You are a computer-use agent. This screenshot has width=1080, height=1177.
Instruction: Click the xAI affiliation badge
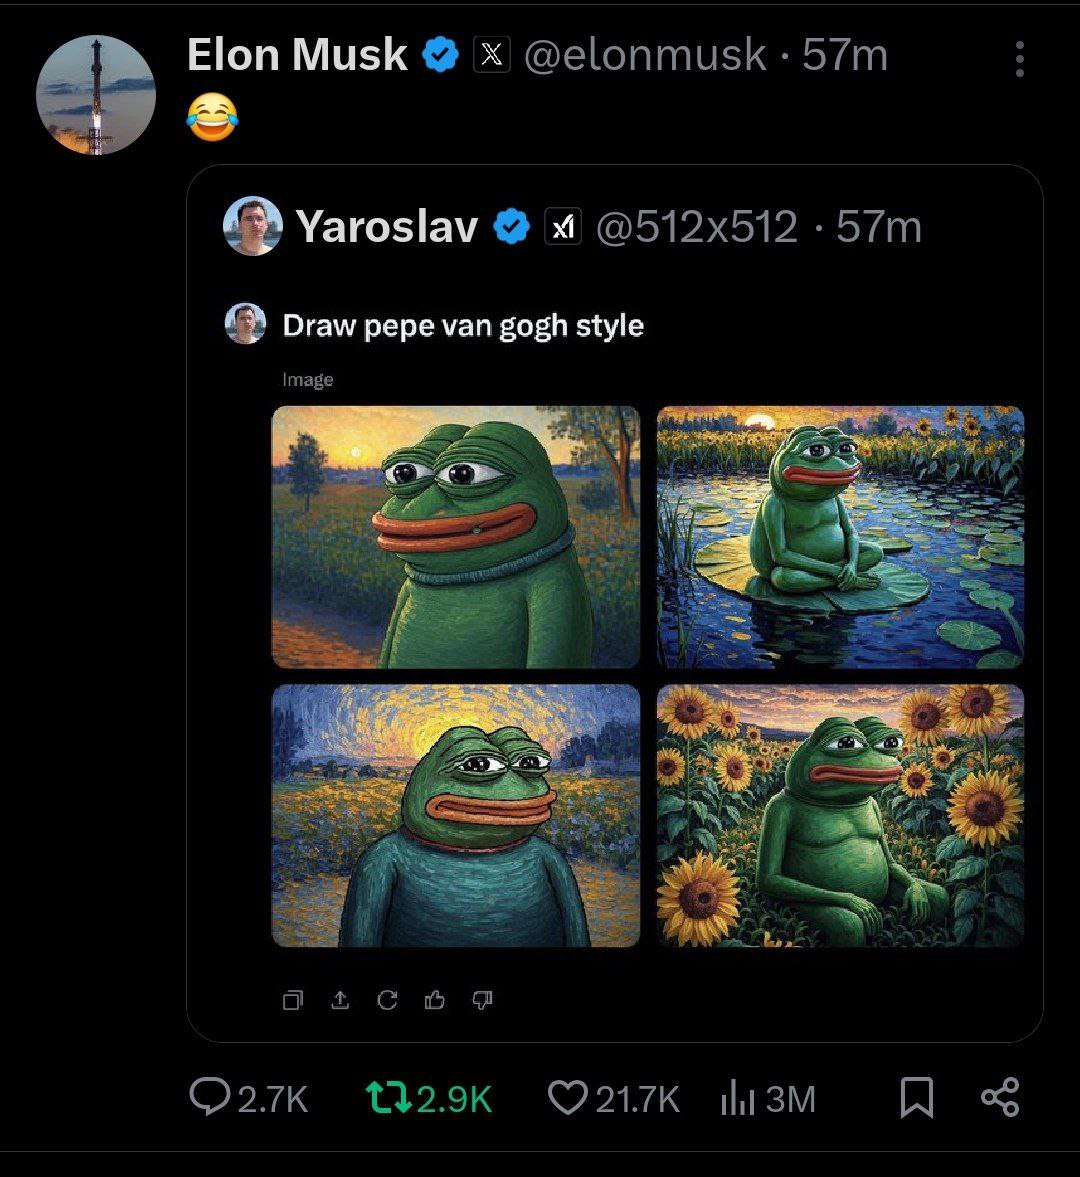click(562, 226)
